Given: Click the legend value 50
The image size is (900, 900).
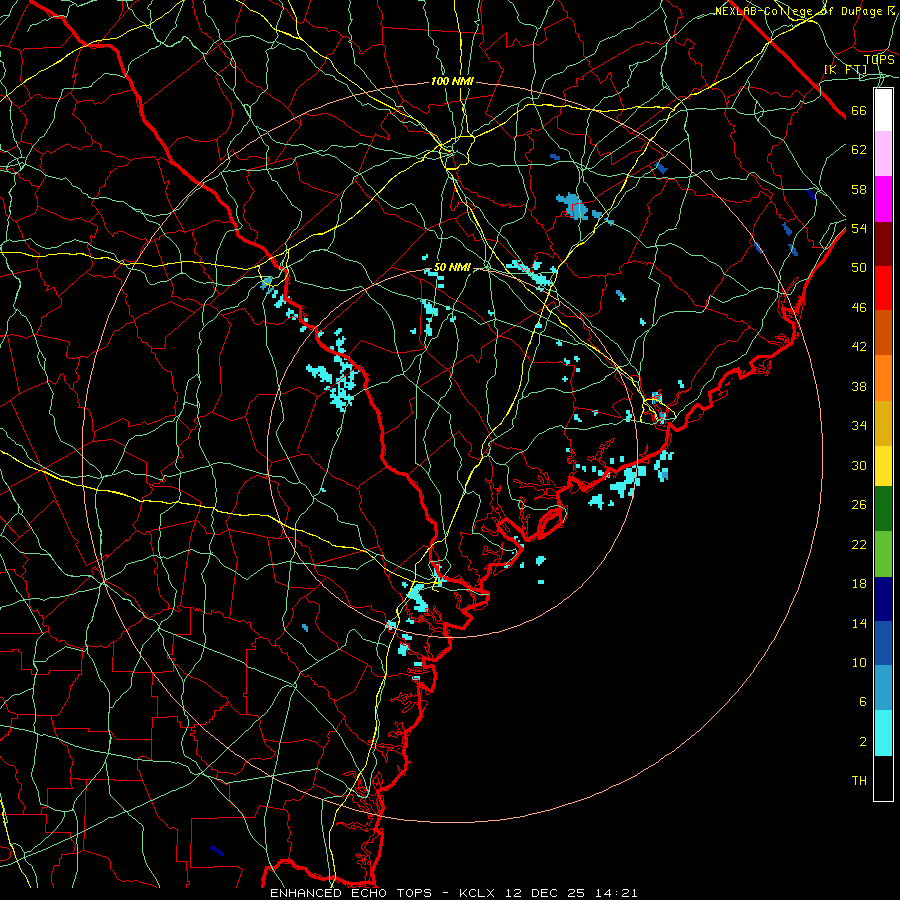Looking at the screenshot, I should 859,268.
